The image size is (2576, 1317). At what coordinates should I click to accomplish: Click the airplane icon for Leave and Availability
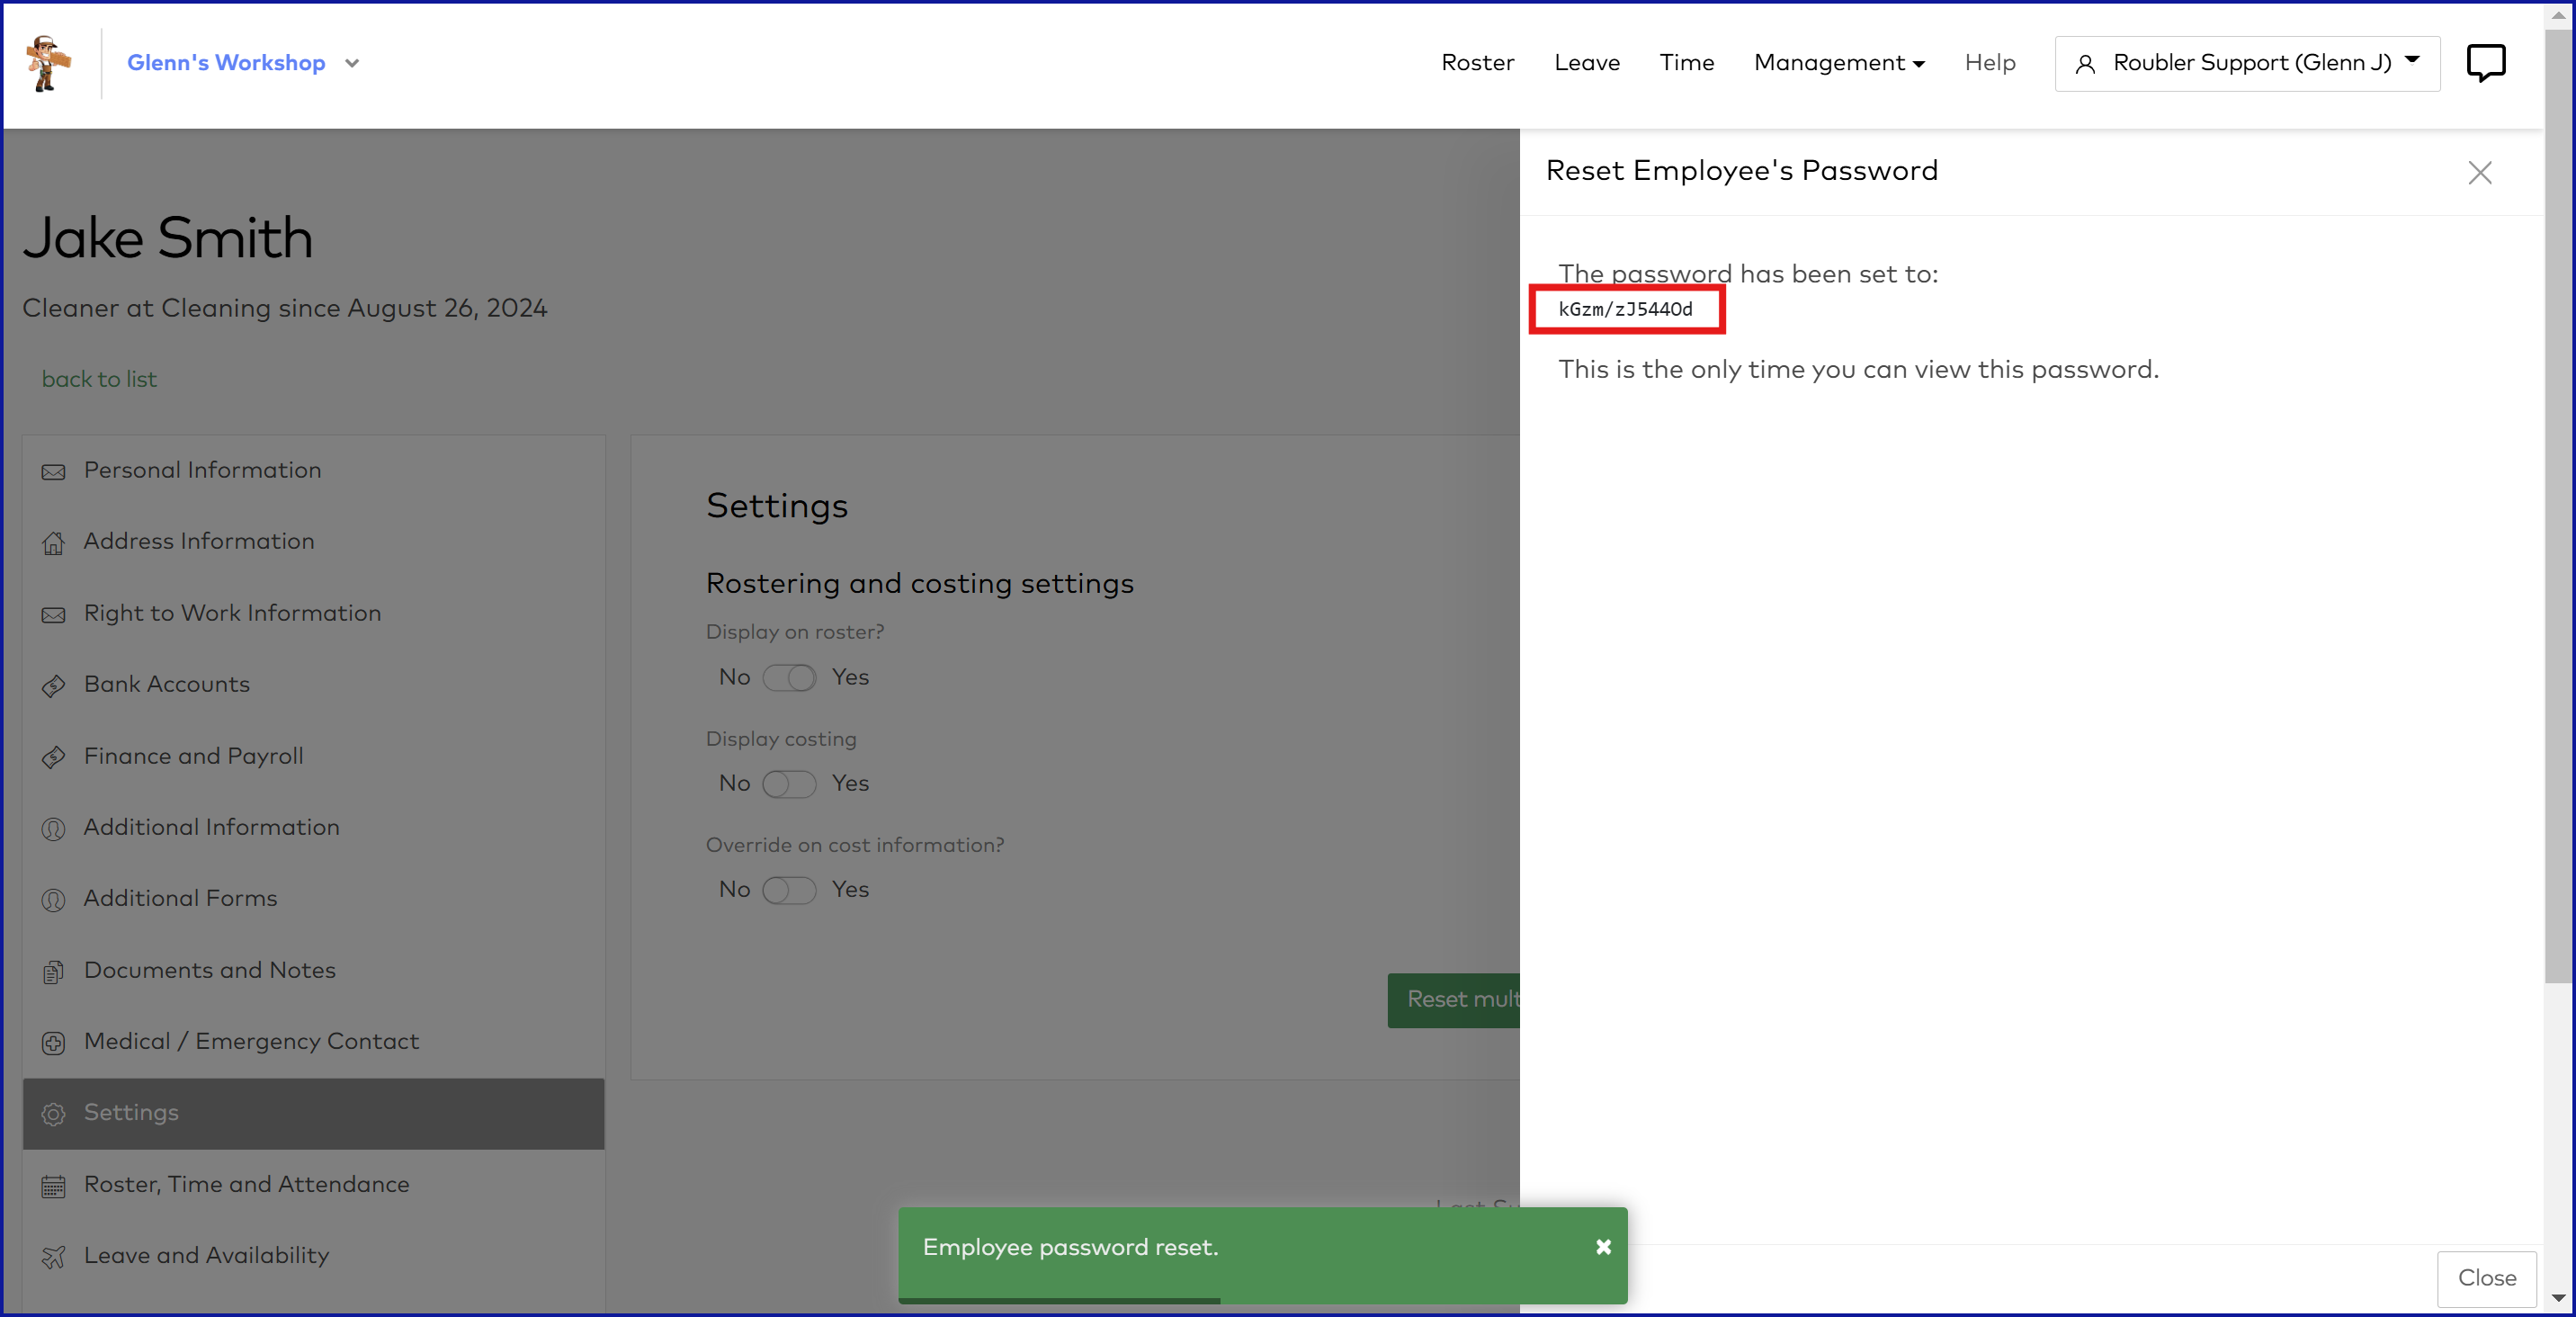[x=53, y=1256]
